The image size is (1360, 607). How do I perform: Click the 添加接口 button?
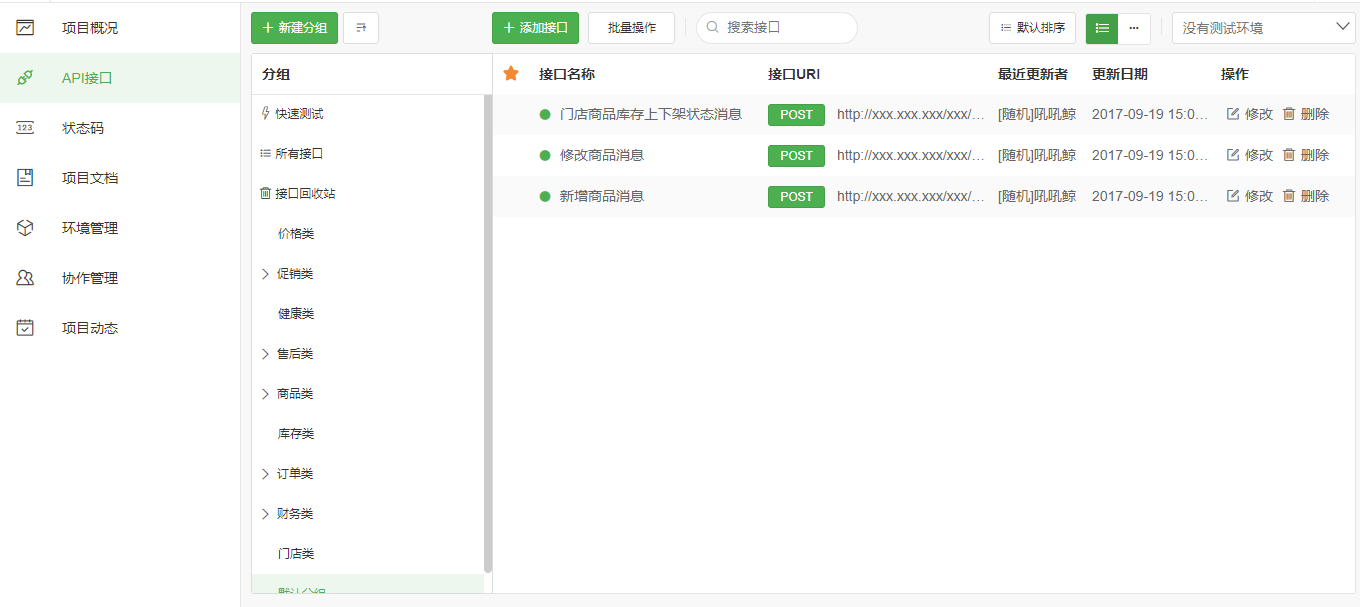click(x=535, y=28)
